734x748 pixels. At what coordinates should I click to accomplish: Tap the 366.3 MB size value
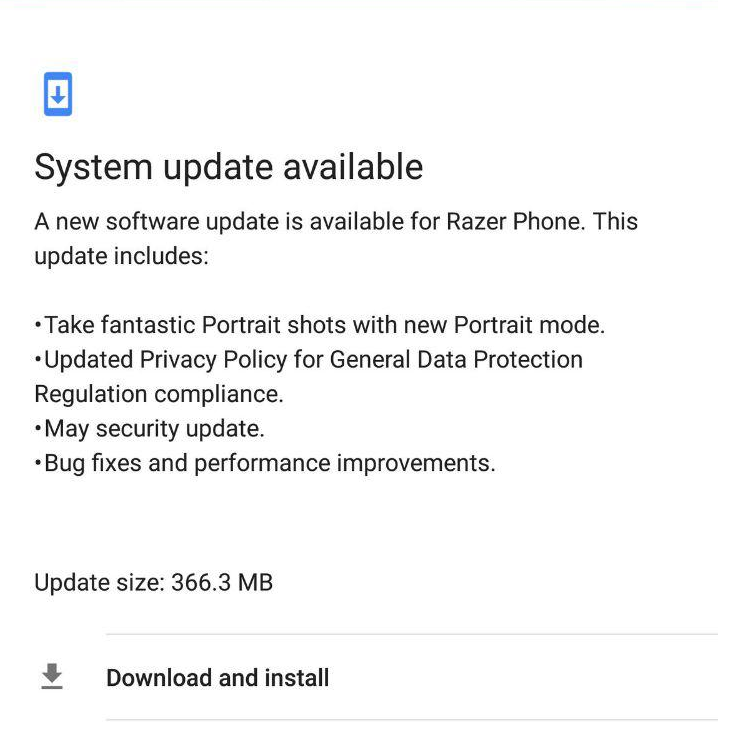[222, 582]
